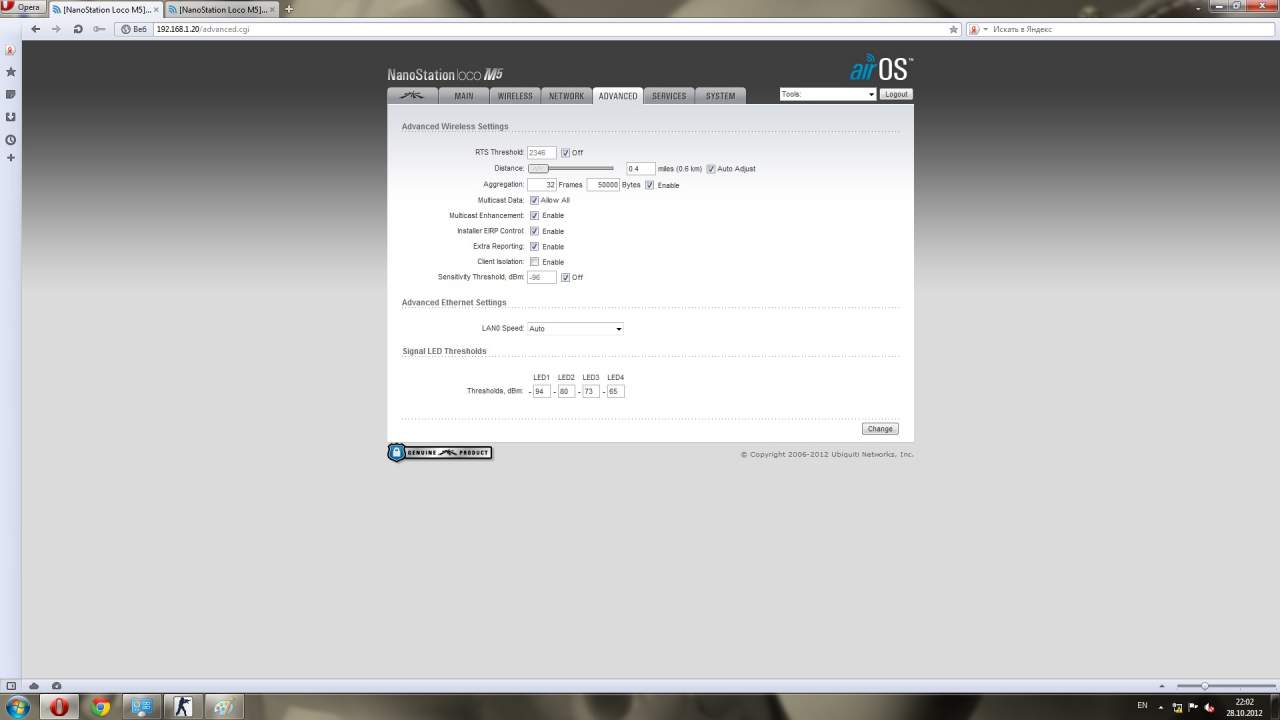Toggle the Sensitivity Threshold Off checkbox
Image resolution: width=1280 pixels, height=720 pixels.
click(x=565, y=277)
